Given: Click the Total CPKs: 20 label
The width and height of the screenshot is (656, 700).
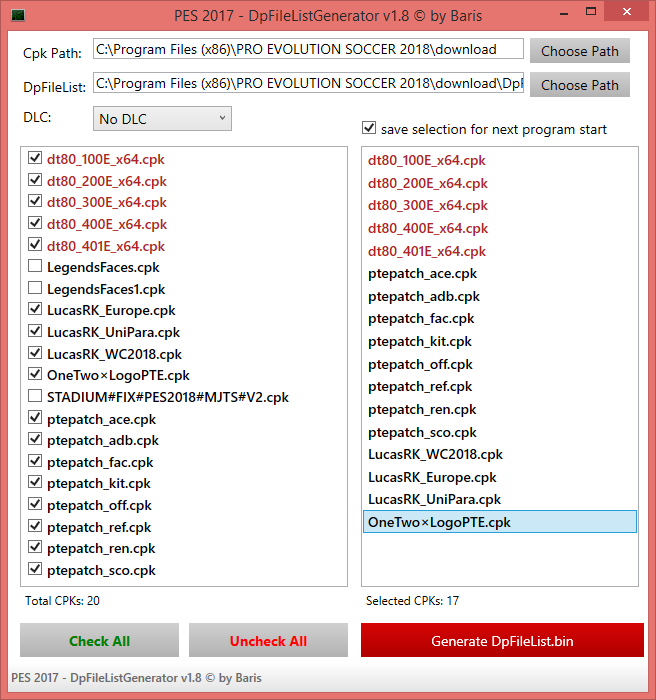Looking at the screenshot, I should (x=62, y=600).
